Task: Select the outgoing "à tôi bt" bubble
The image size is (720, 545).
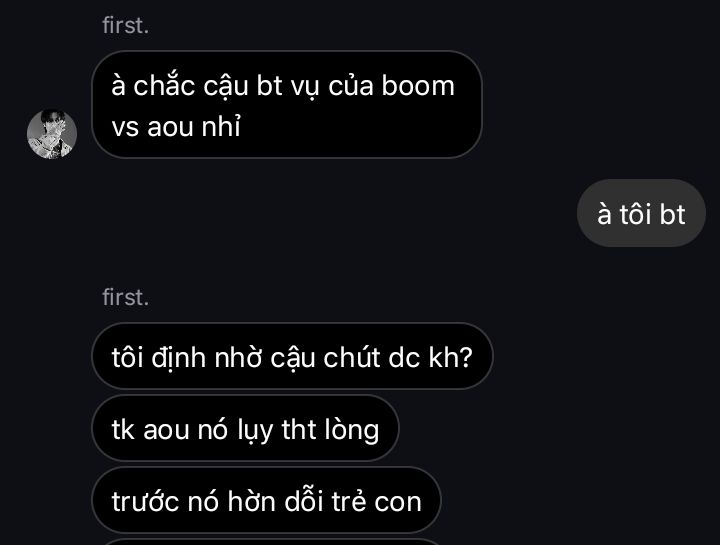Action: pyautogui.click(x=641, y=213)
